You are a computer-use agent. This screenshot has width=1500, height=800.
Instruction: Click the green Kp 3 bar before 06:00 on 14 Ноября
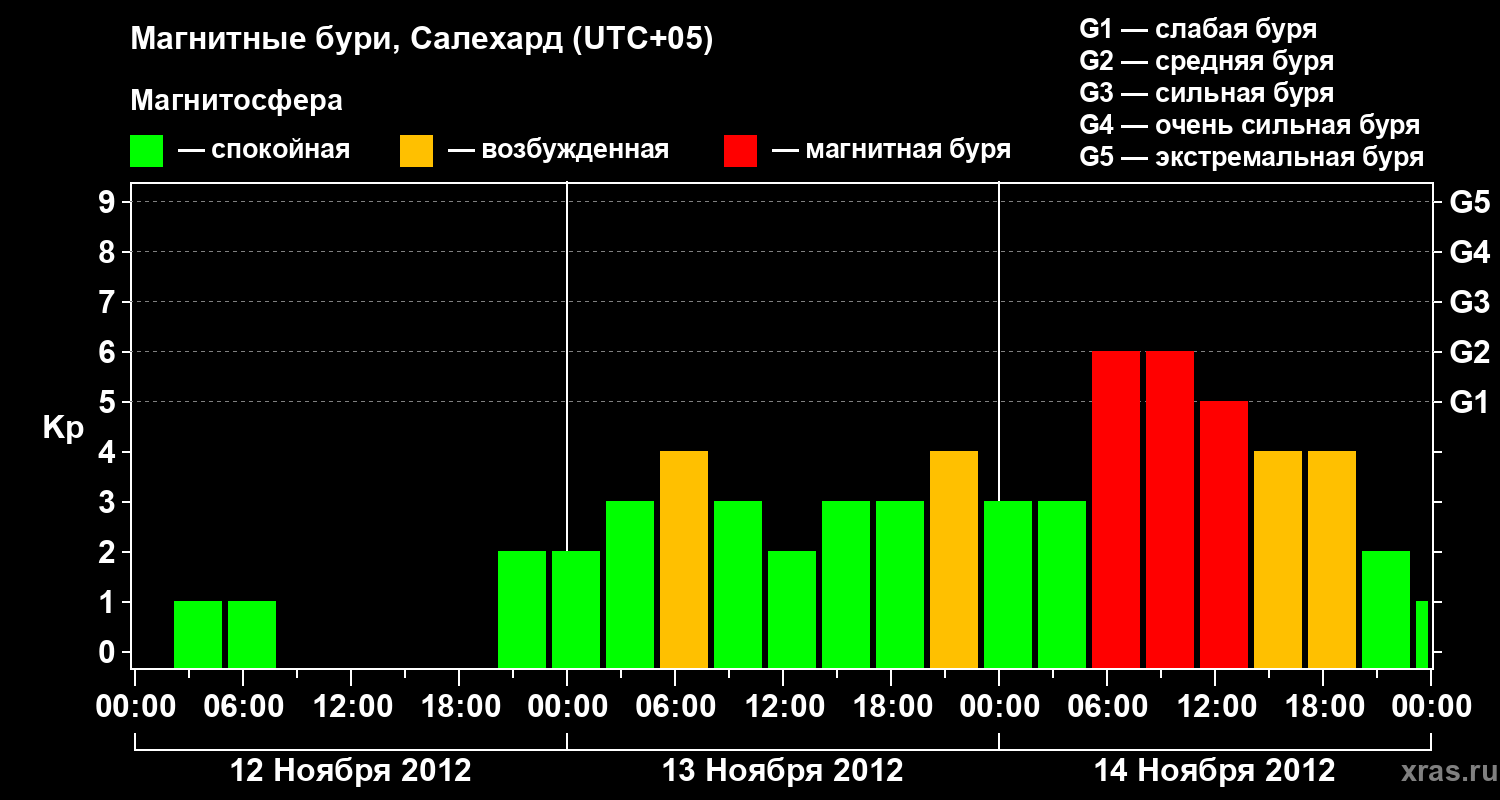pos(1062,584)
